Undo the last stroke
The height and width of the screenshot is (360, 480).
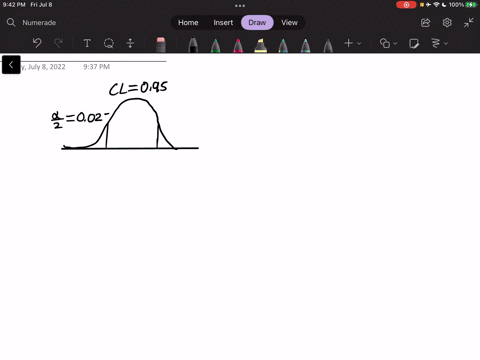(x=37, y=43)
